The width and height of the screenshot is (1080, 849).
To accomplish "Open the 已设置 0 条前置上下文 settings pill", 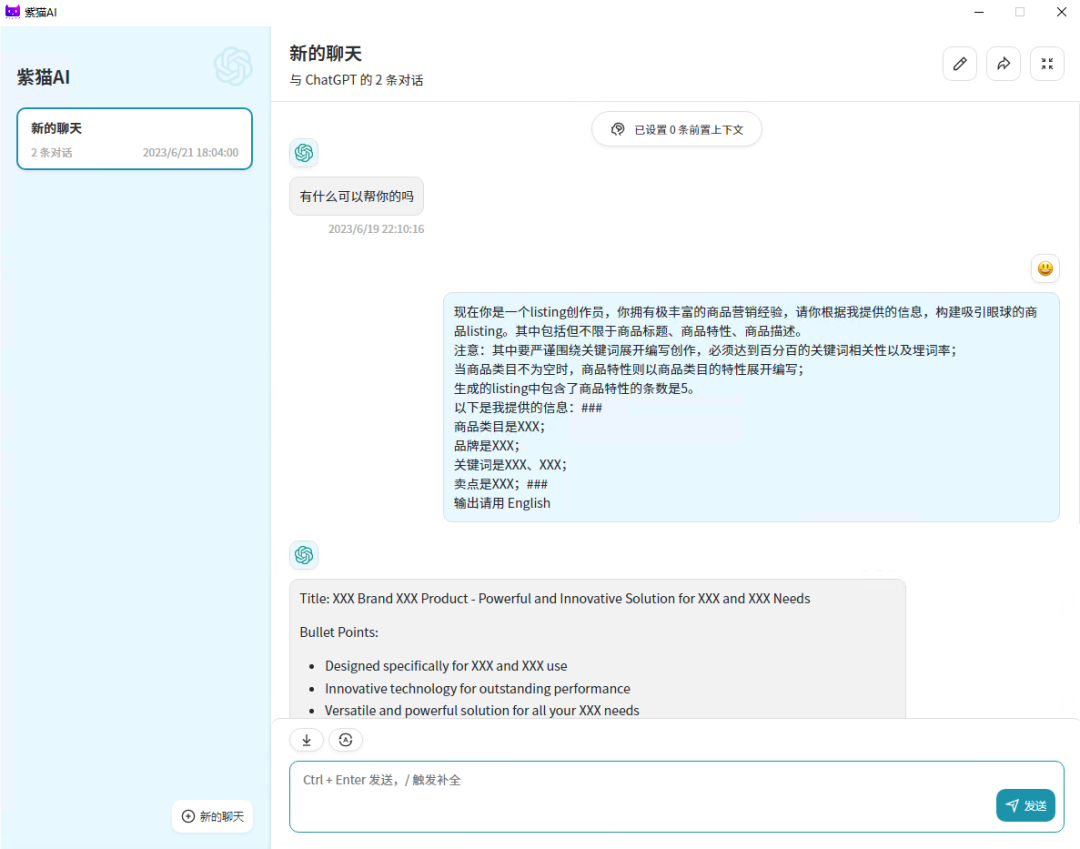I will [x=676, y=129].
